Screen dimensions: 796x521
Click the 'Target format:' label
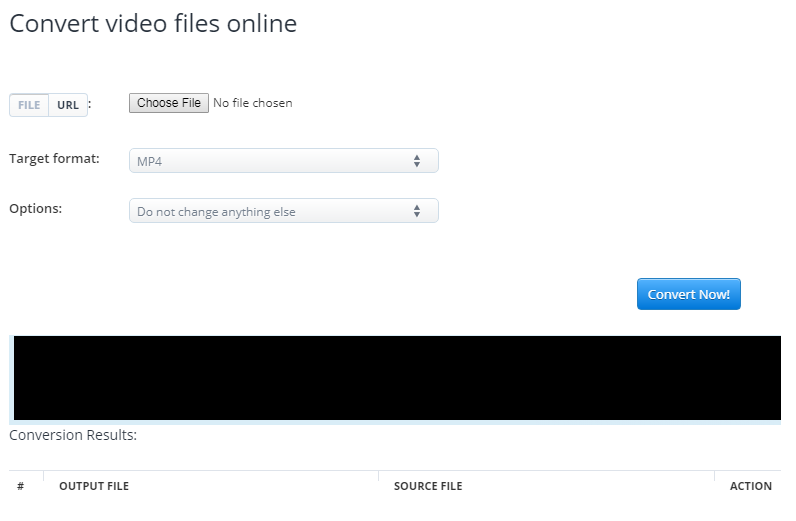point(54,159)
